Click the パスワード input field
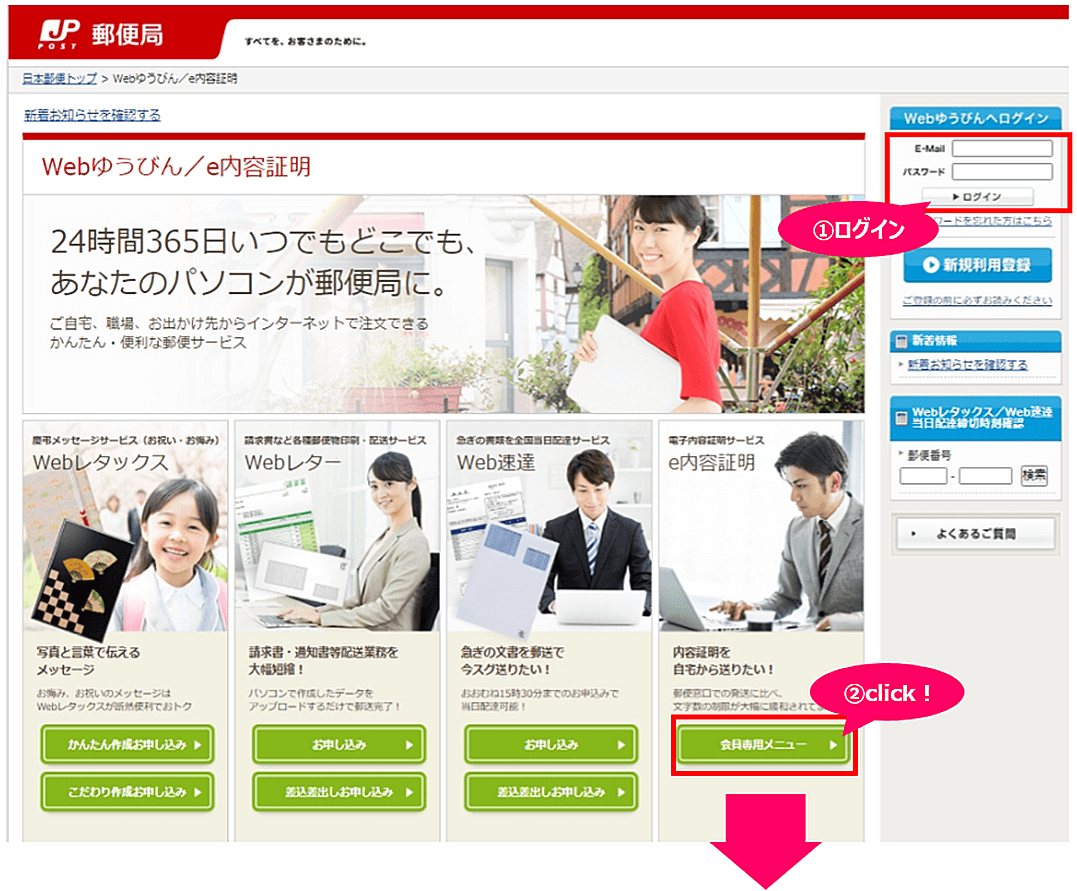Screen dimensions: 1077x891 click(1001, 172)
